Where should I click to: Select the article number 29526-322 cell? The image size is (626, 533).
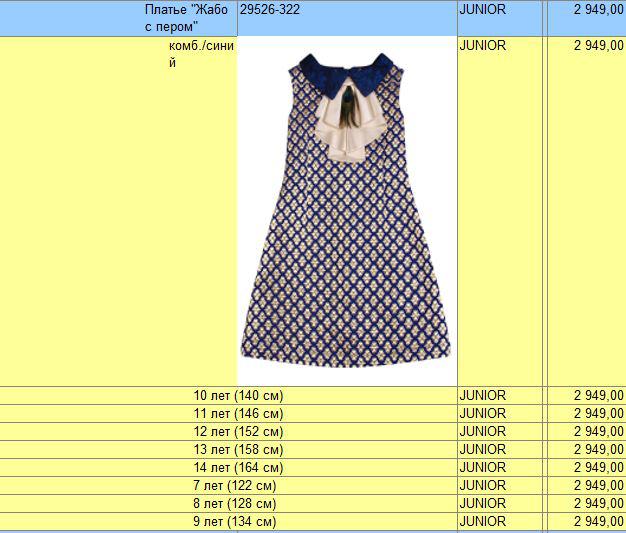[270, 10]
